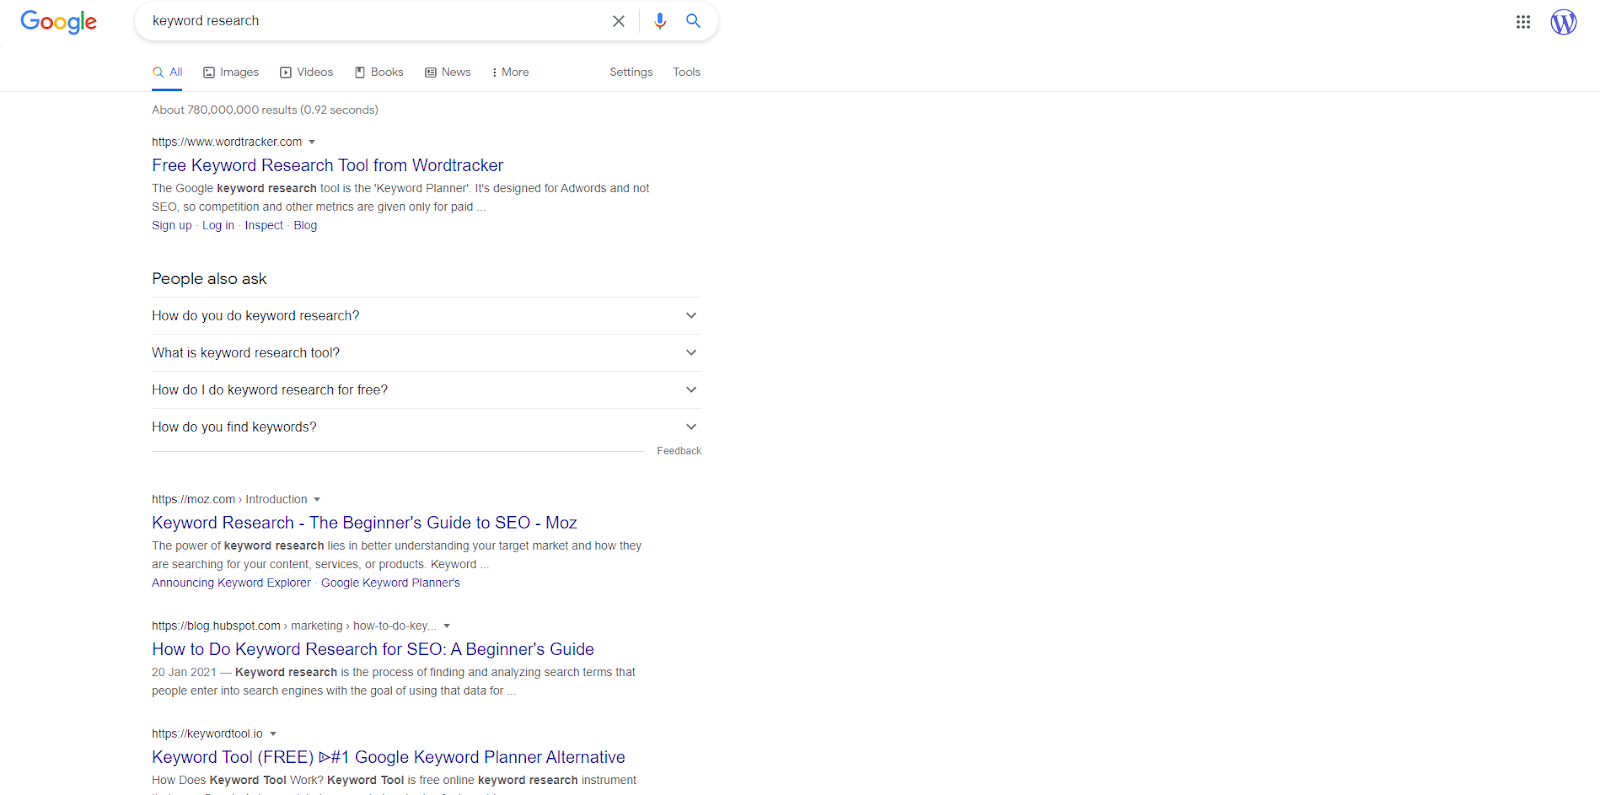Image resolution: width=1600 pixels, height=795 pixels.
Task: Follow the Google Keyword Planner's sitelink
Action: (x=391, y=583)
